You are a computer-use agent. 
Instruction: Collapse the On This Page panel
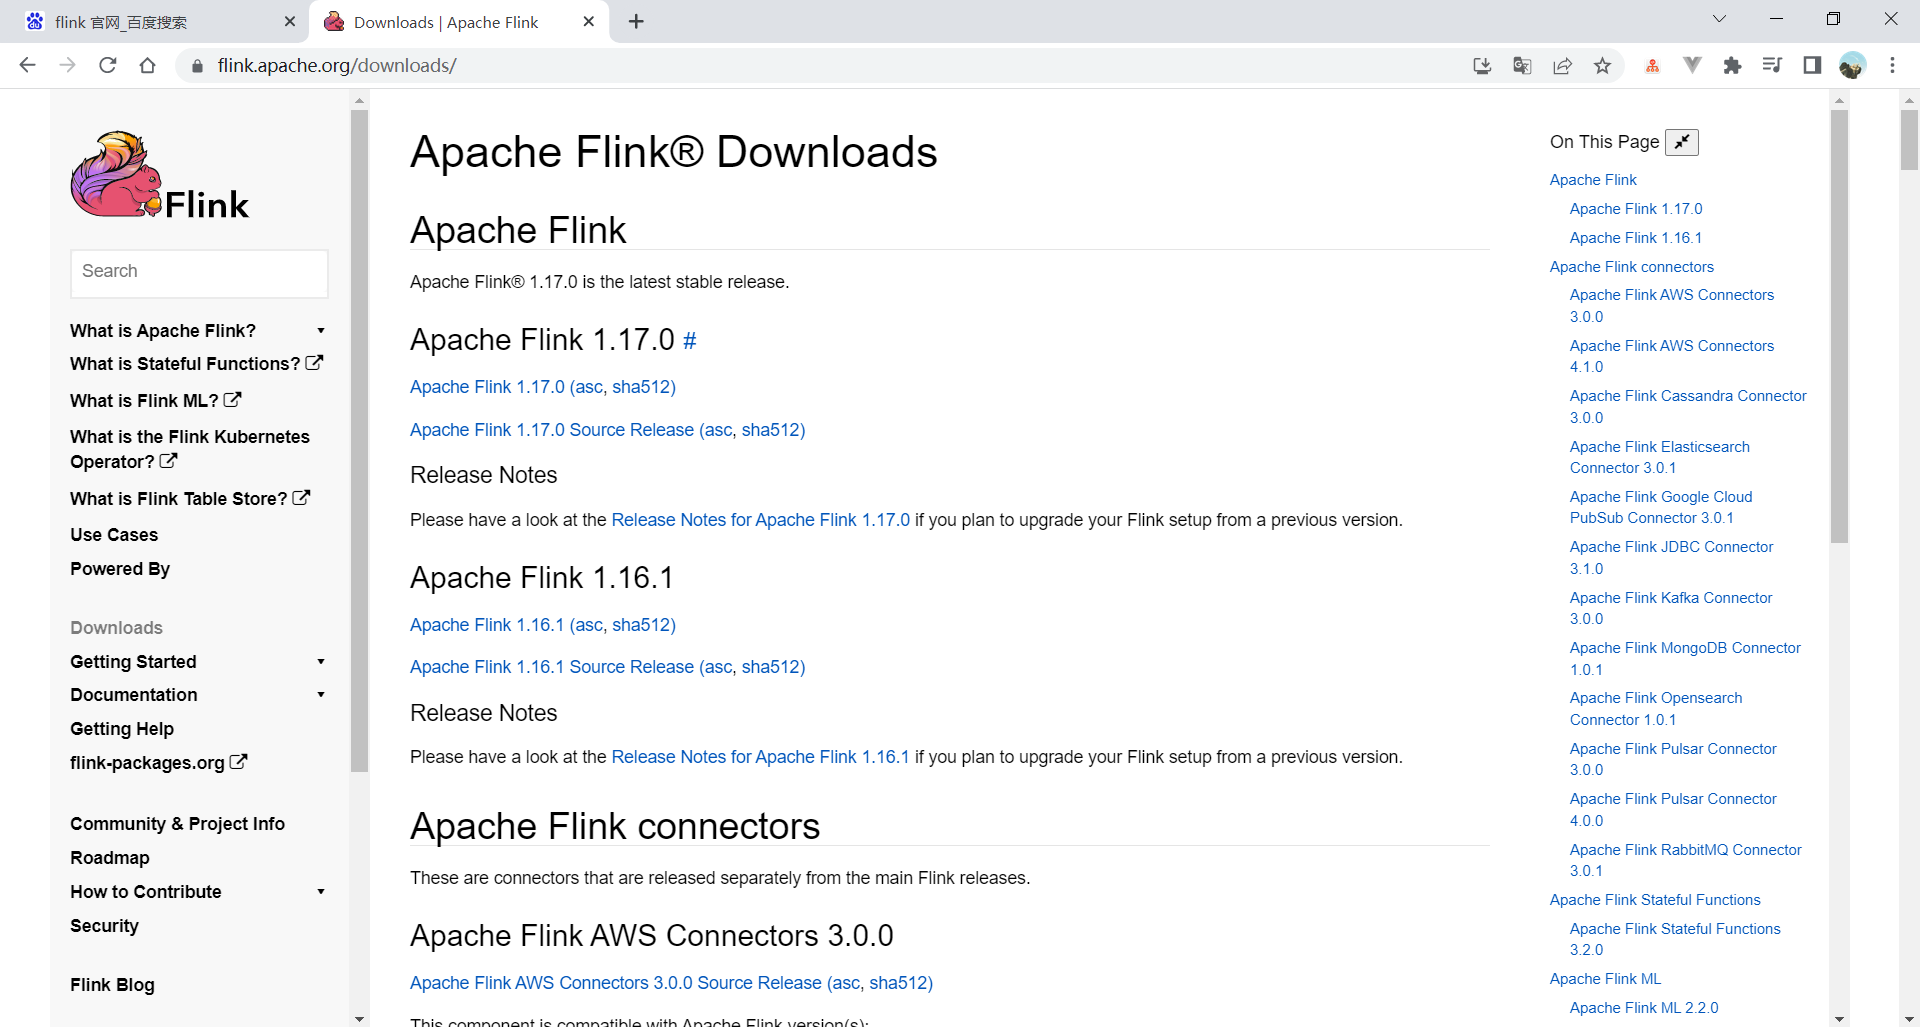point(1682,142)
